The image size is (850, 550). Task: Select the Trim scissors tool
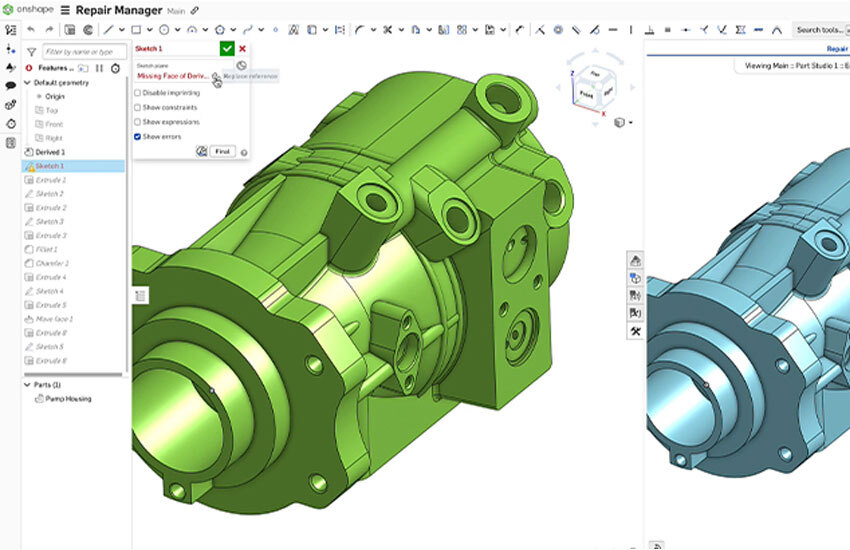pyautogui.click(x=388, y=30)
